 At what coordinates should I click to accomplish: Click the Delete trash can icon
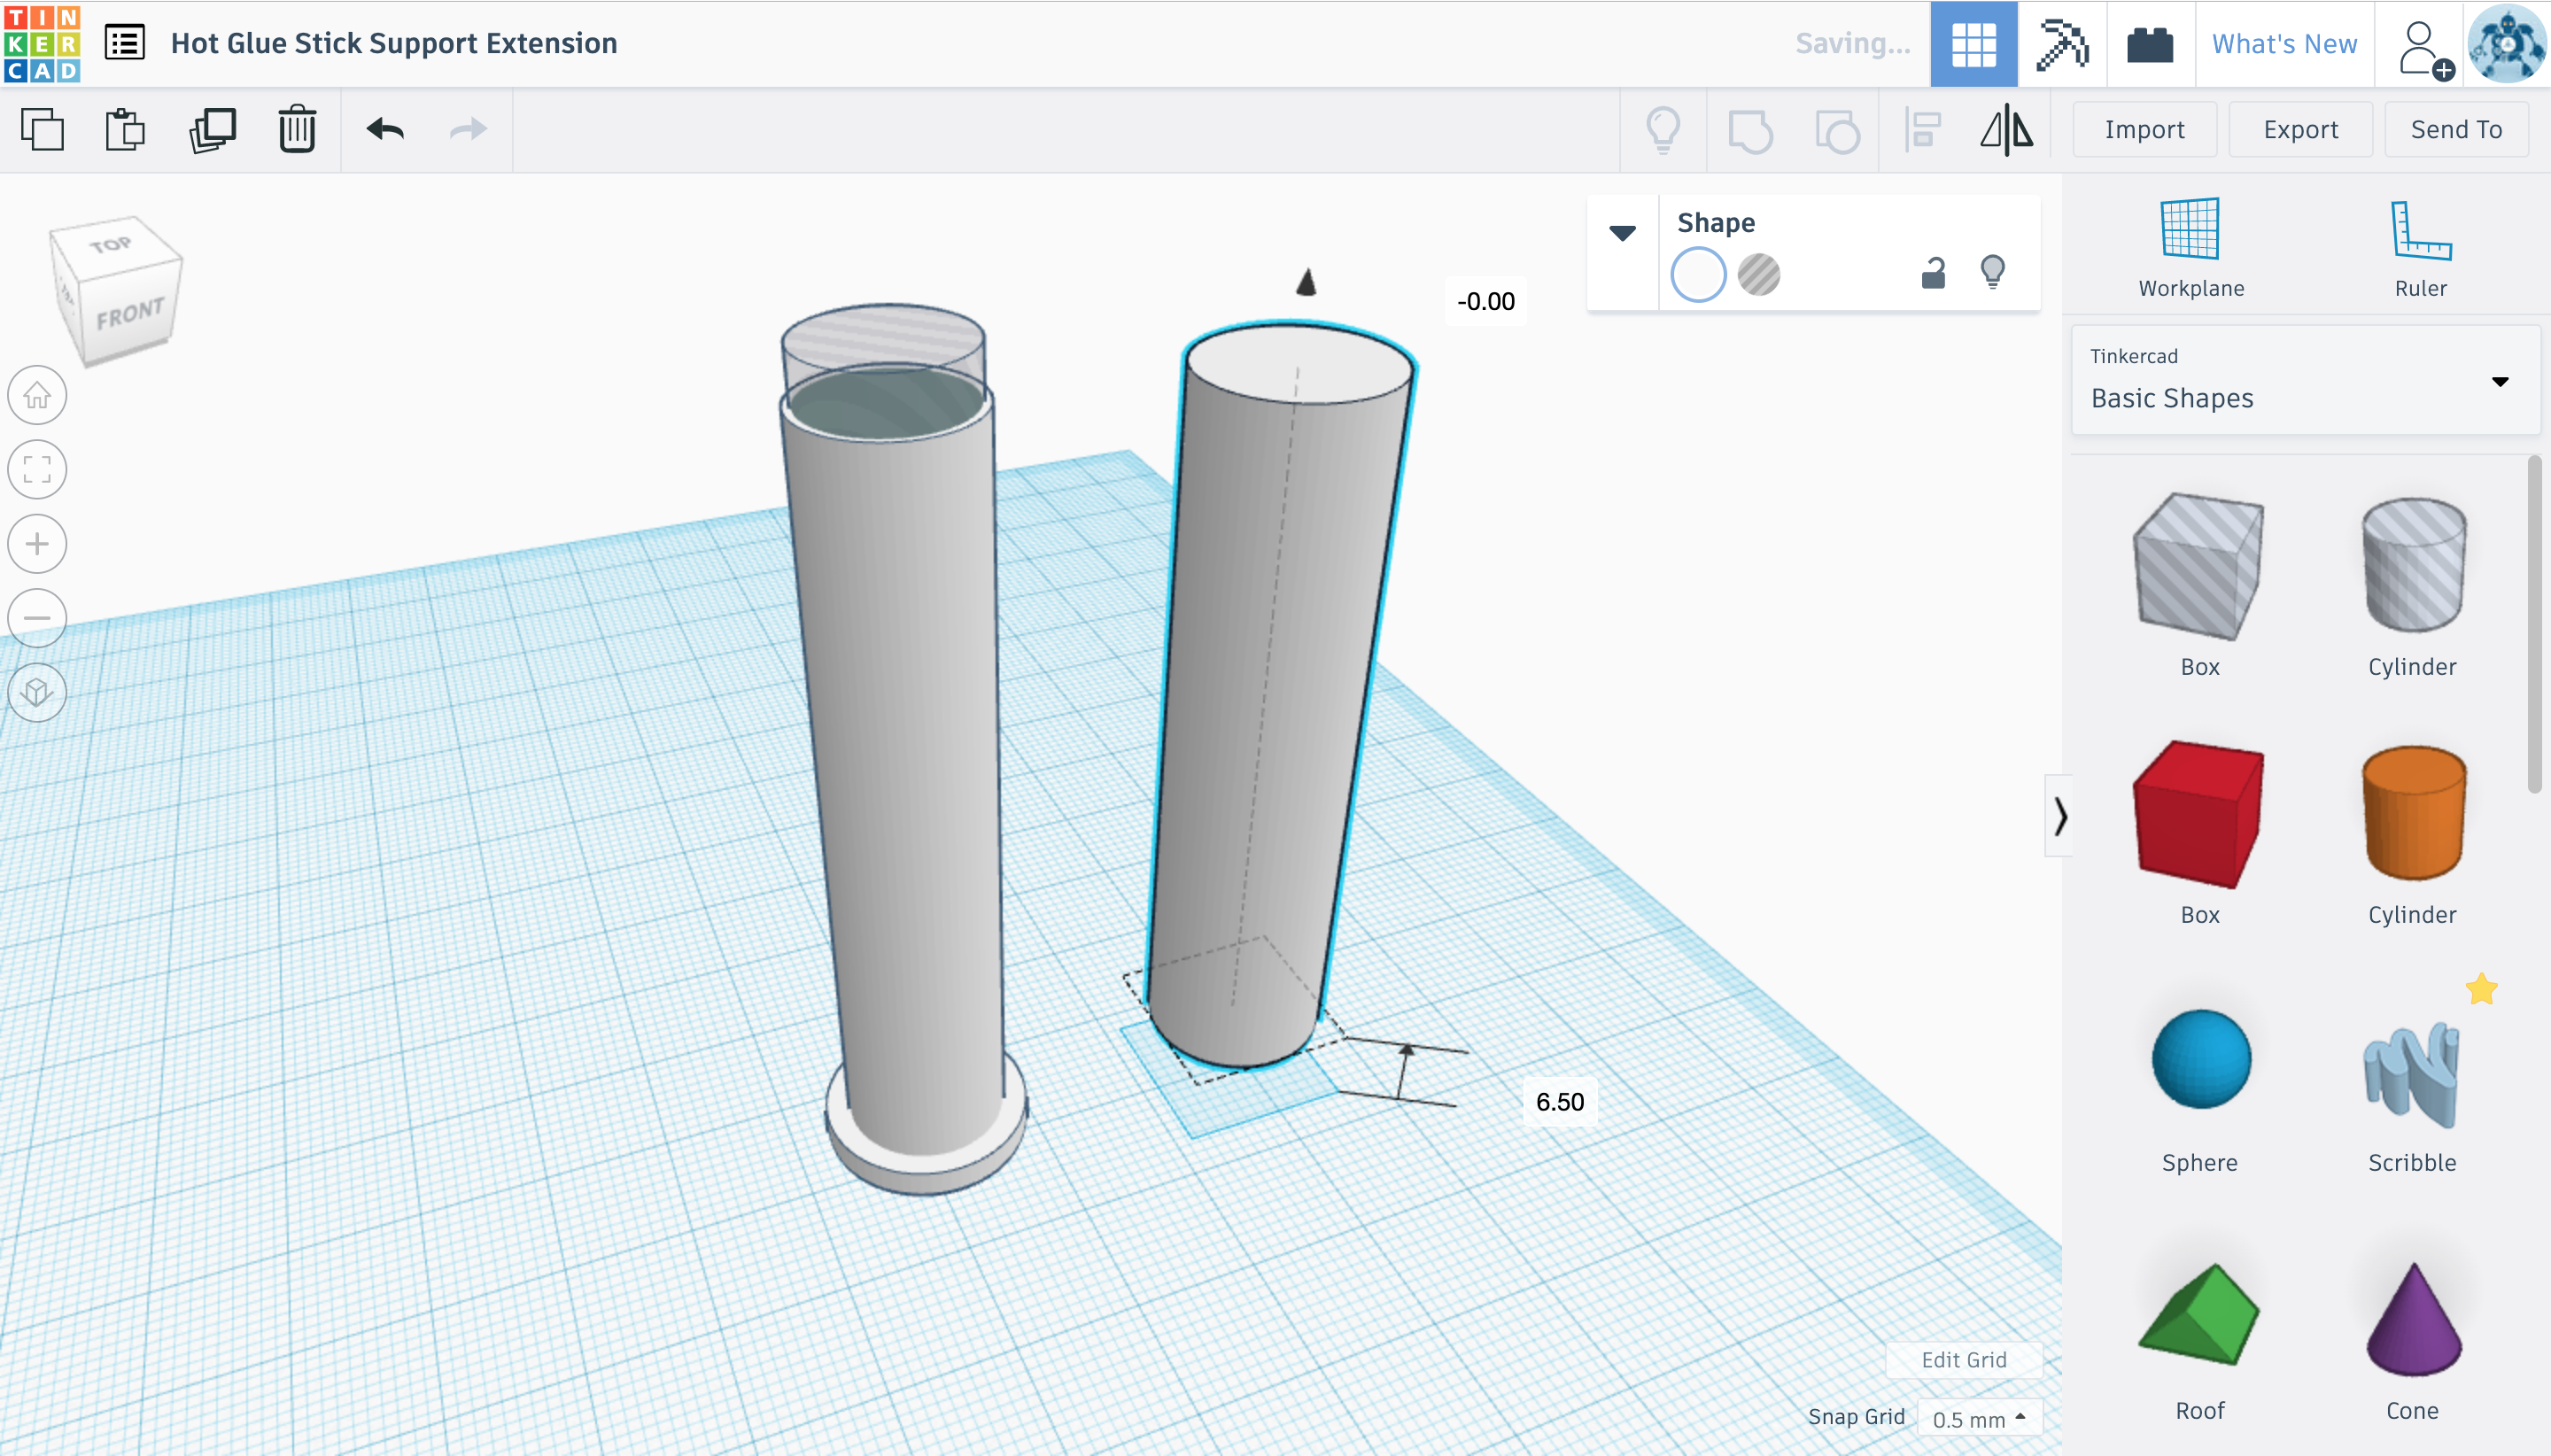click(x=297, y=130)
